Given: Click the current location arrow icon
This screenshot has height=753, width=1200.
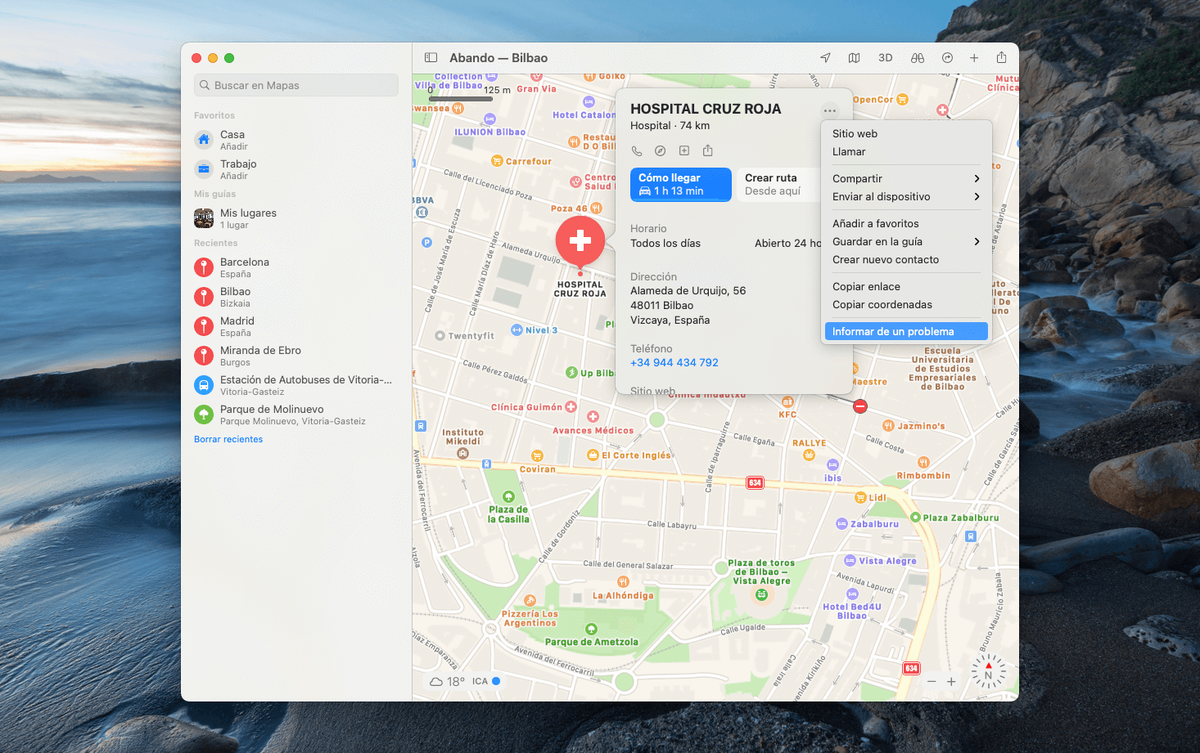Looking at the screenshot, I should (x=825, y=57).
